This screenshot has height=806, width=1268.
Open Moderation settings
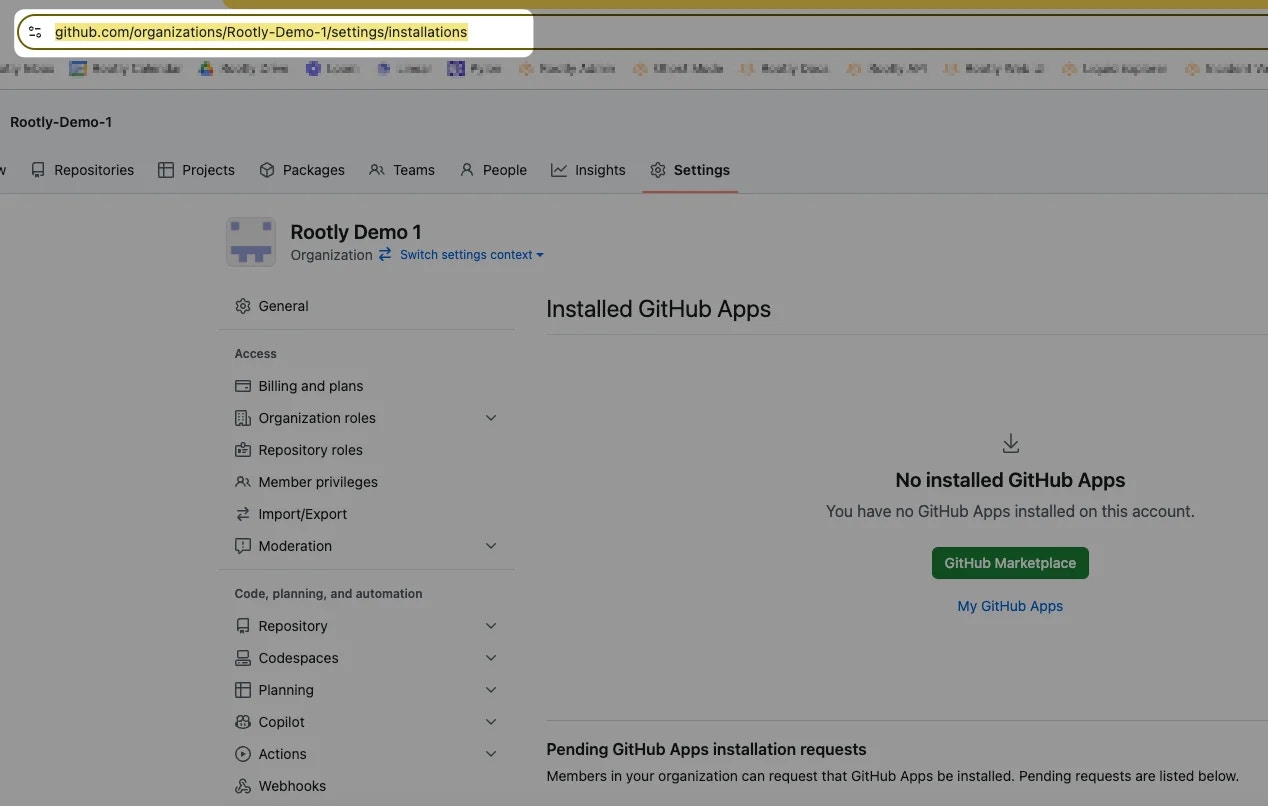[x=366, y=546]
